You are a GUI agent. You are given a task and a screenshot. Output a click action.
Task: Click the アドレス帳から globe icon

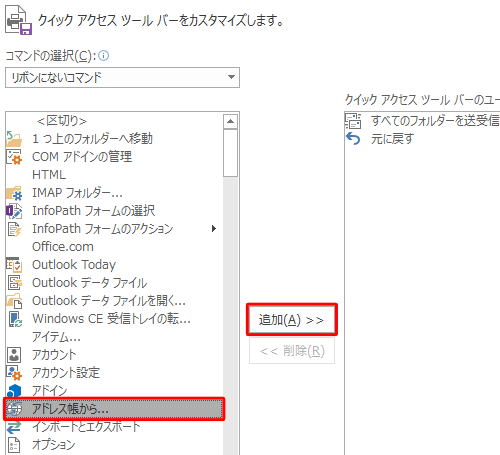(14, 409)
